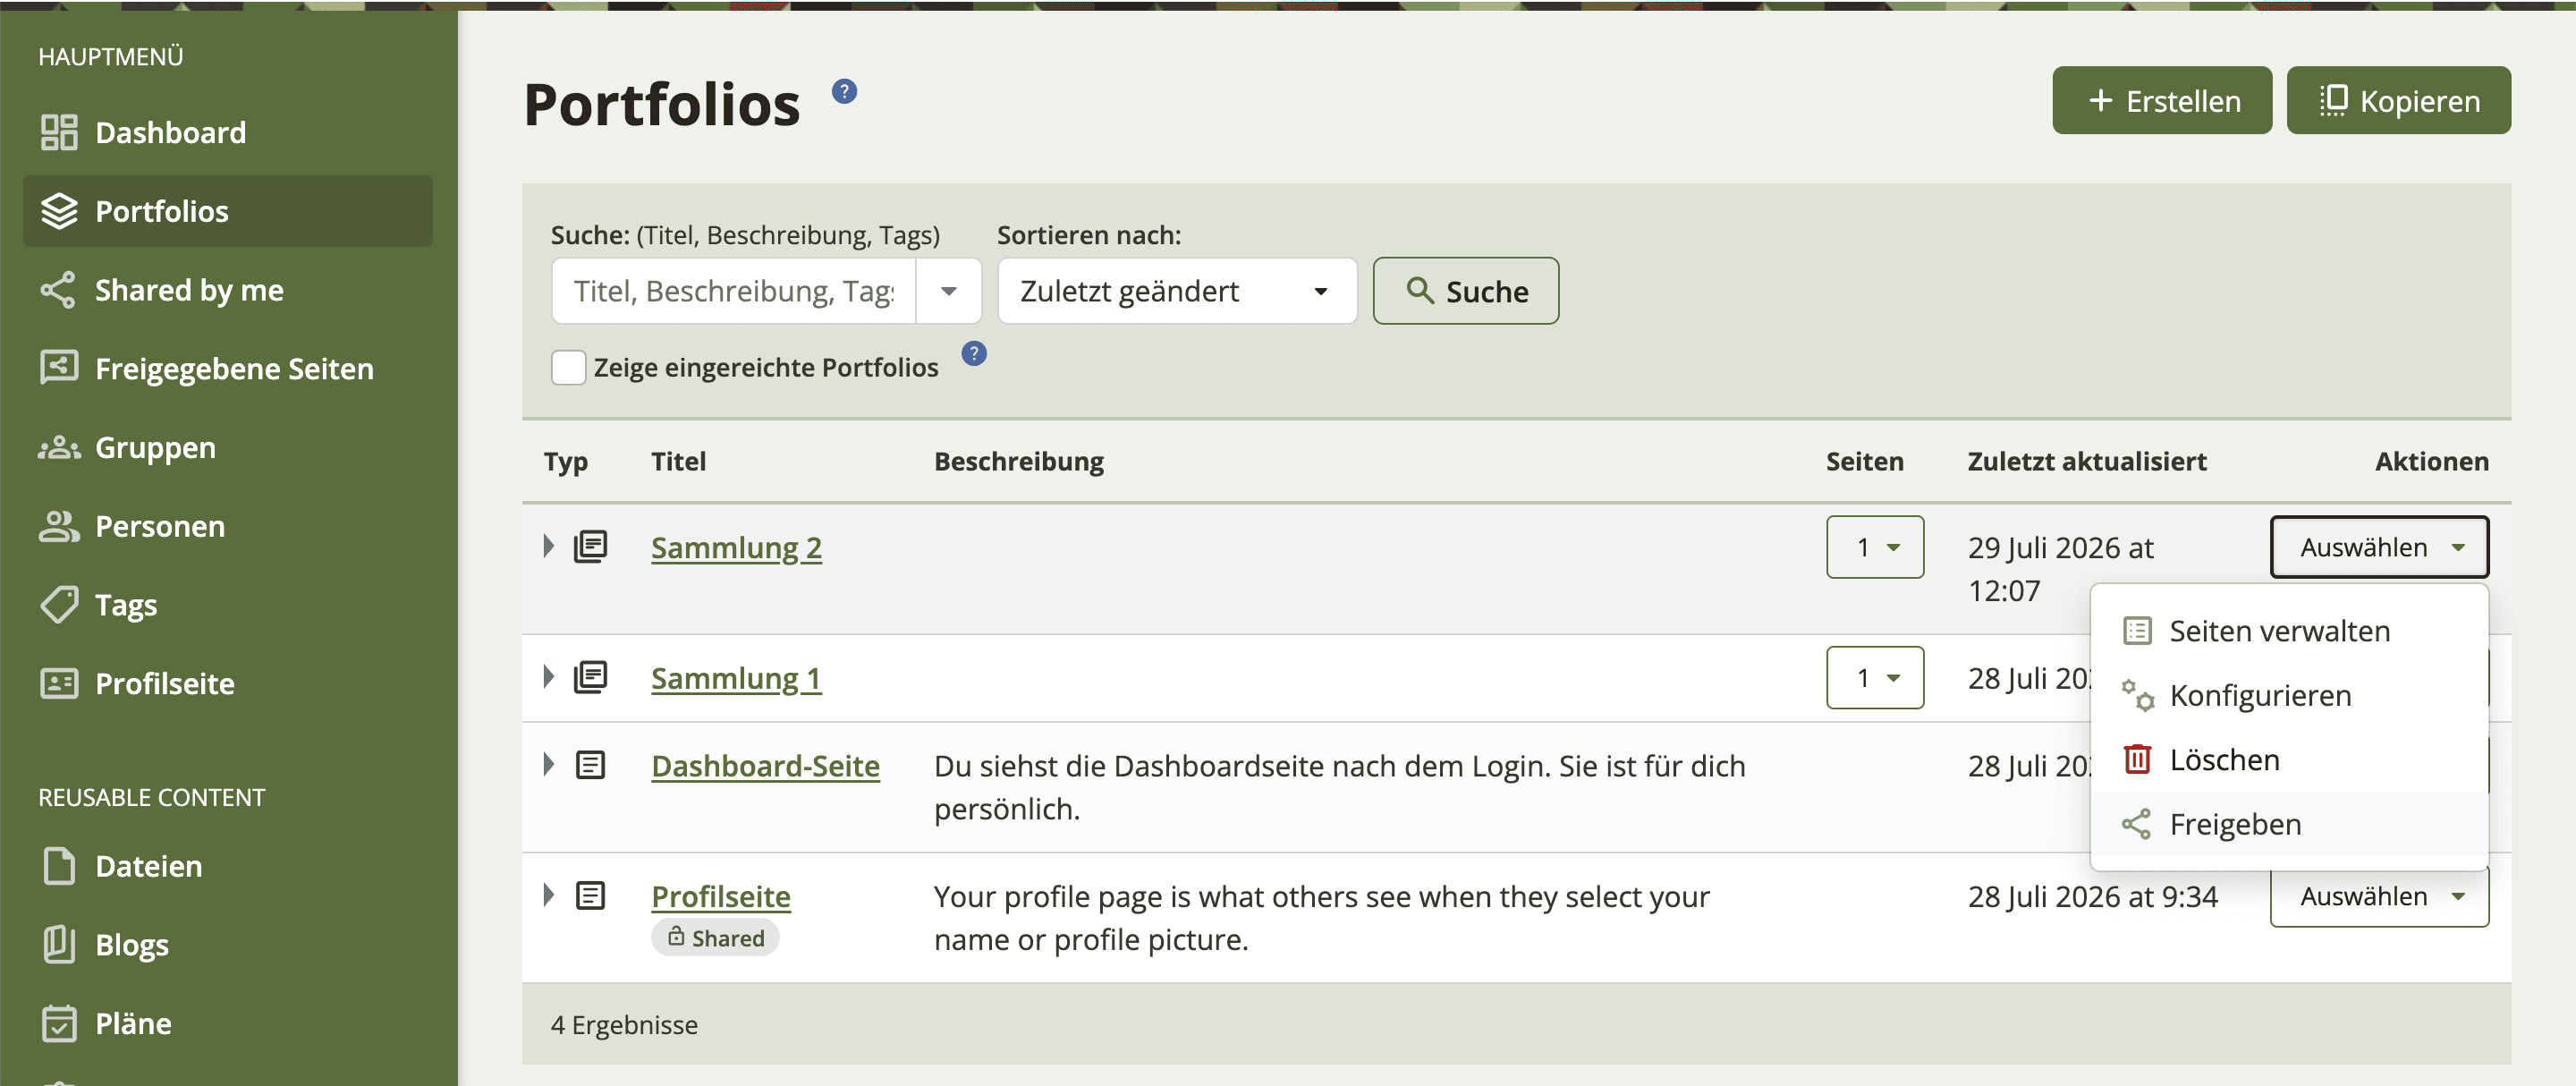
Task: Open the Profilseite portfolio link
Action: (x=720, y=896)
